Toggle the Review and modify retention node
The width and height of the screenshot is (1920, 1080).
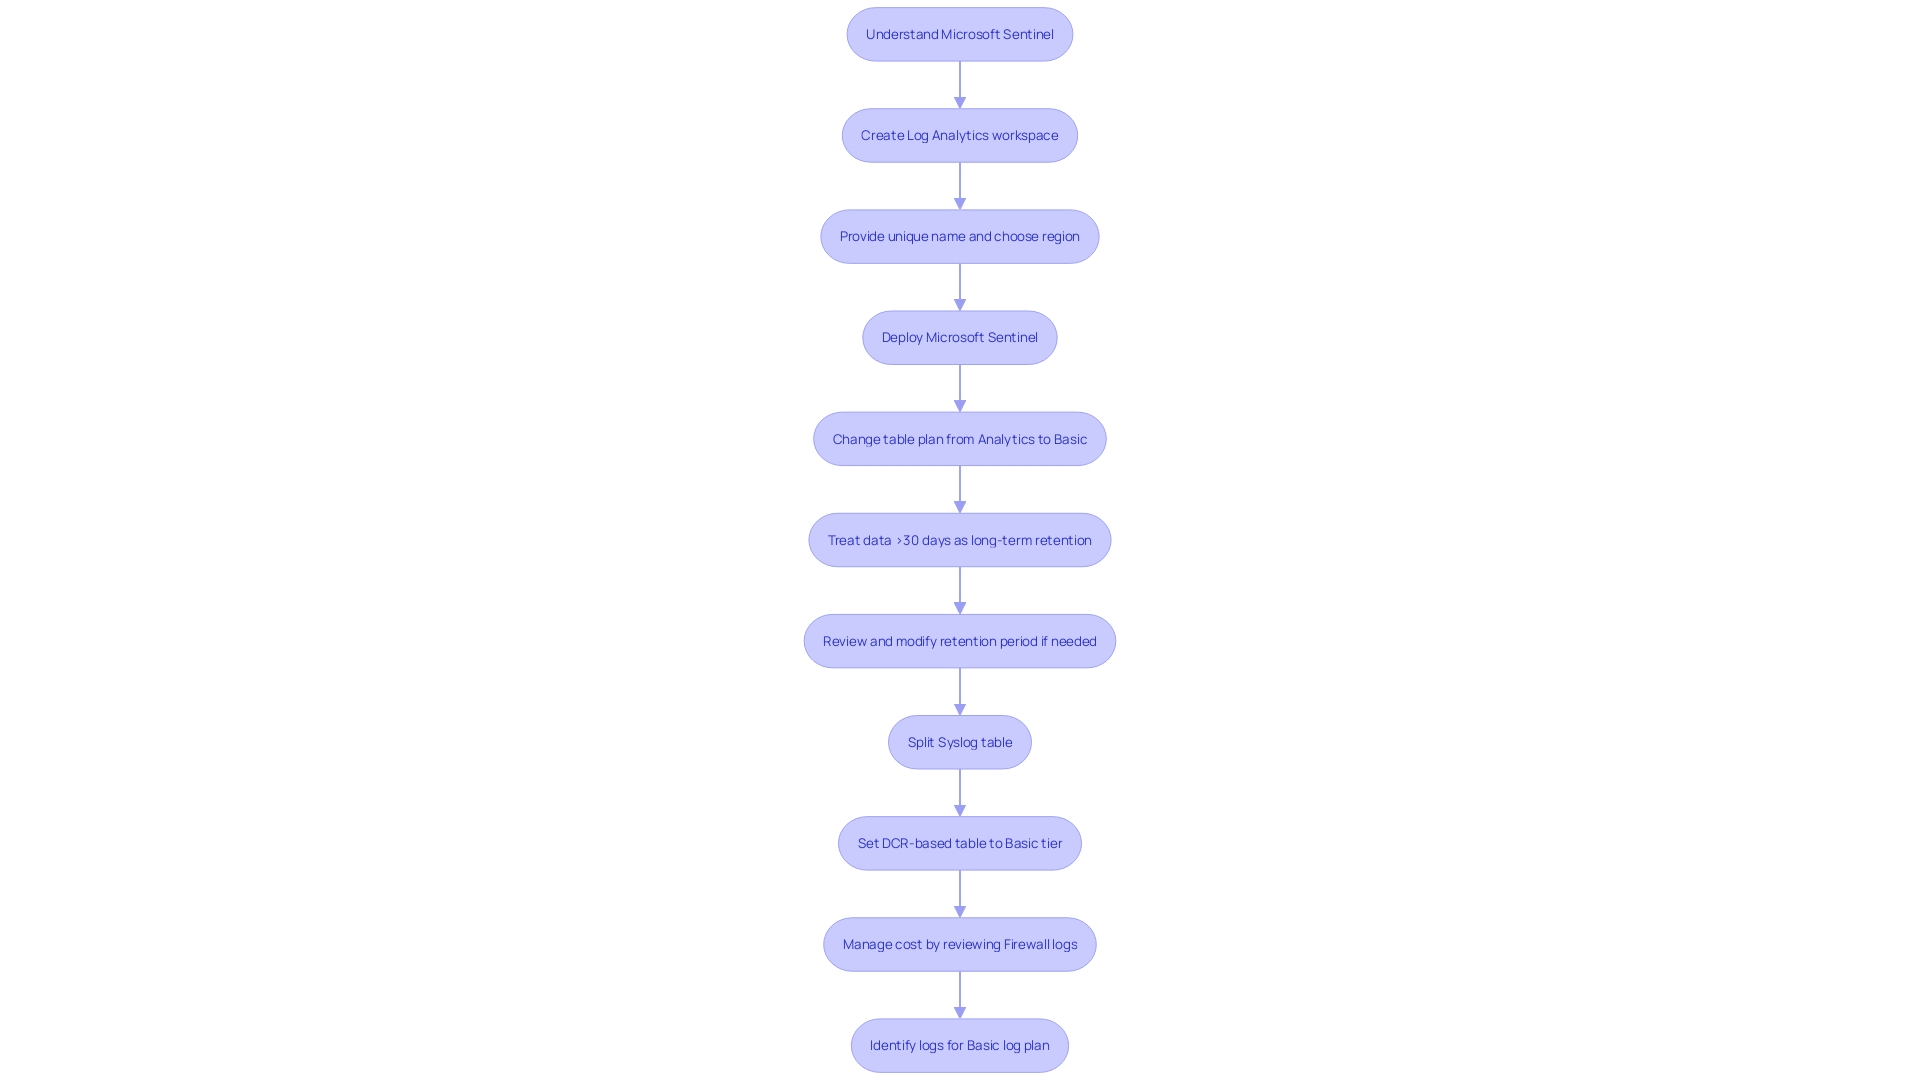(x=959, y=641)
